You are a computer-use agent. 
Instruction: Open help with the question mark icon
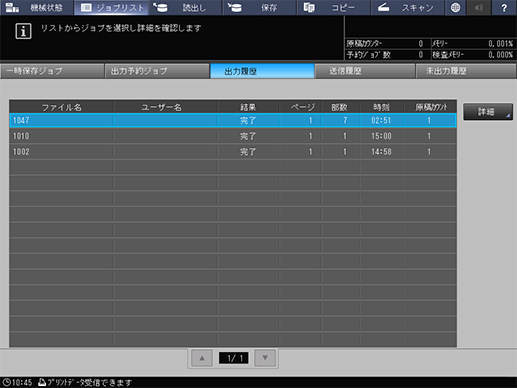(504, 8)
